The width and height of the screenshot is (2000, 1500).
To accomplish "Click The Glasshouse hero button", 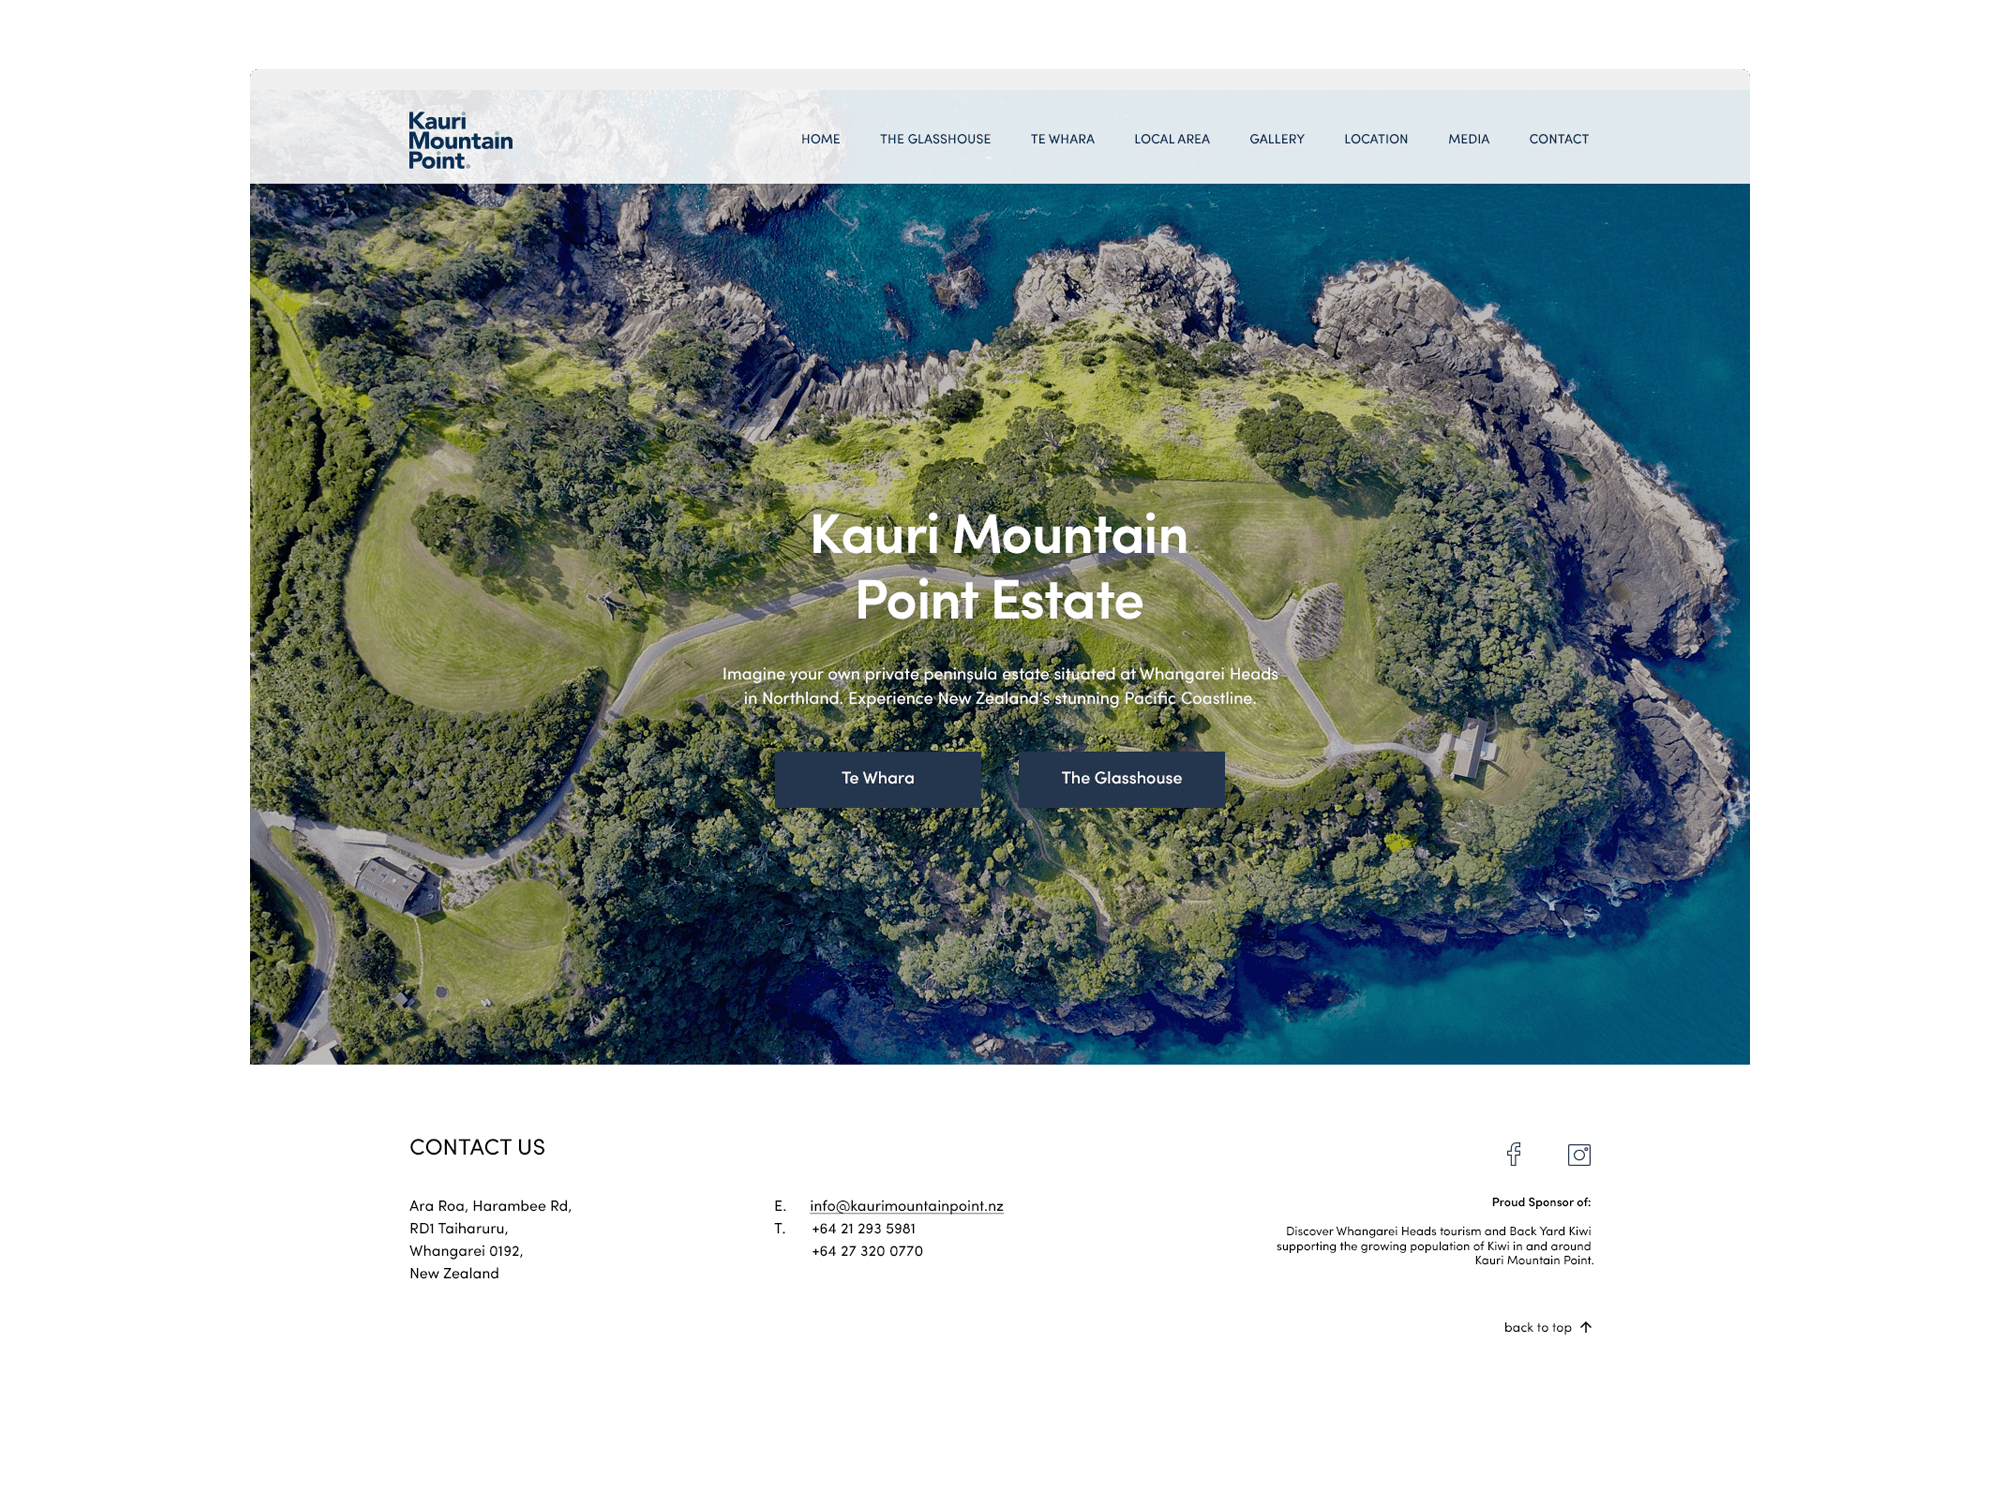I will pos(1121,777).
